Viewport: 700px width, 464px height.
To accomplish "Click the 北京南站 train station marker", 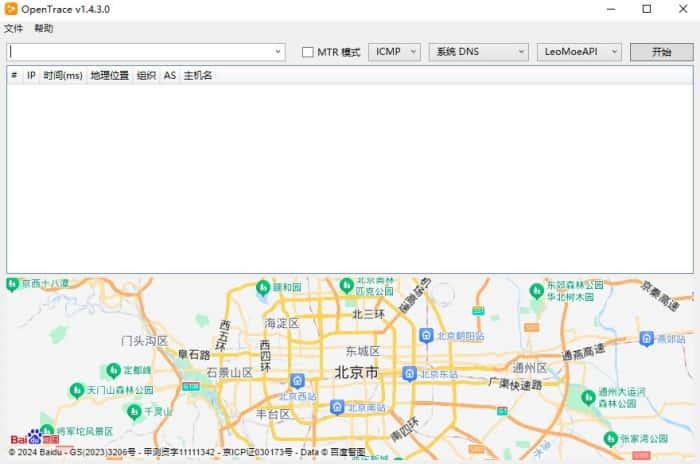I will (x=337, y=407).
